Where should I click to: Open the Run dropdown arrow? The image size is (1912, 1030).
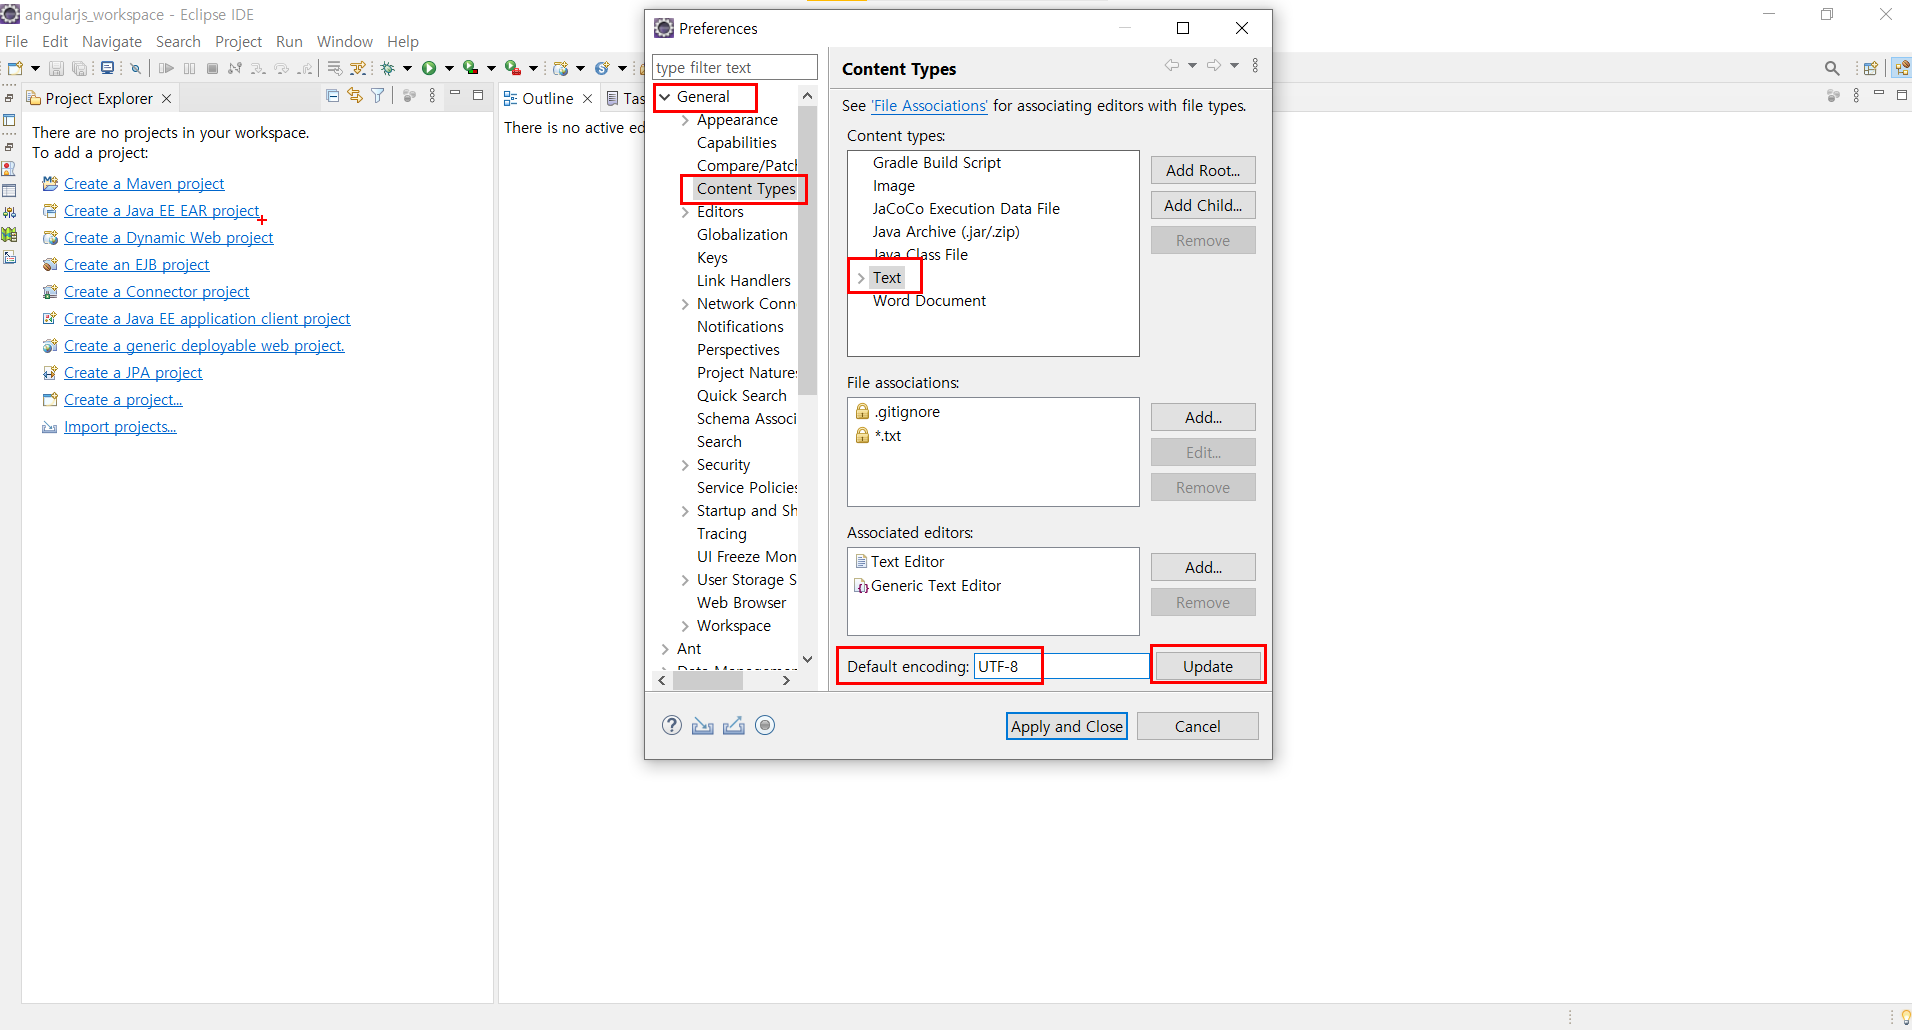pos(449,68)
